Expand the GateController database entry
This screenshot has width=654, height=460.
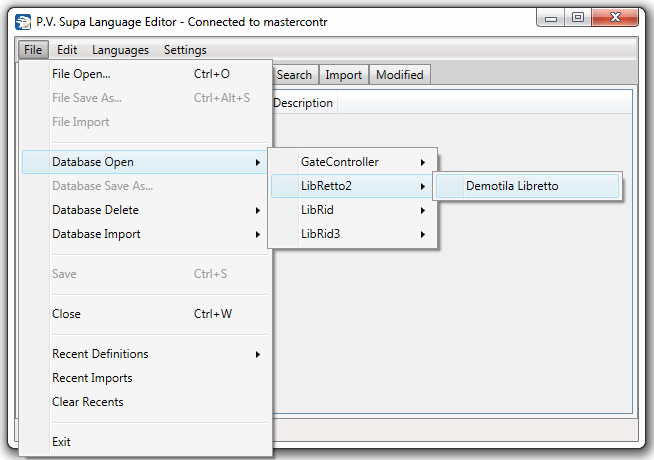pyautogui.click(x=340, y=162)
